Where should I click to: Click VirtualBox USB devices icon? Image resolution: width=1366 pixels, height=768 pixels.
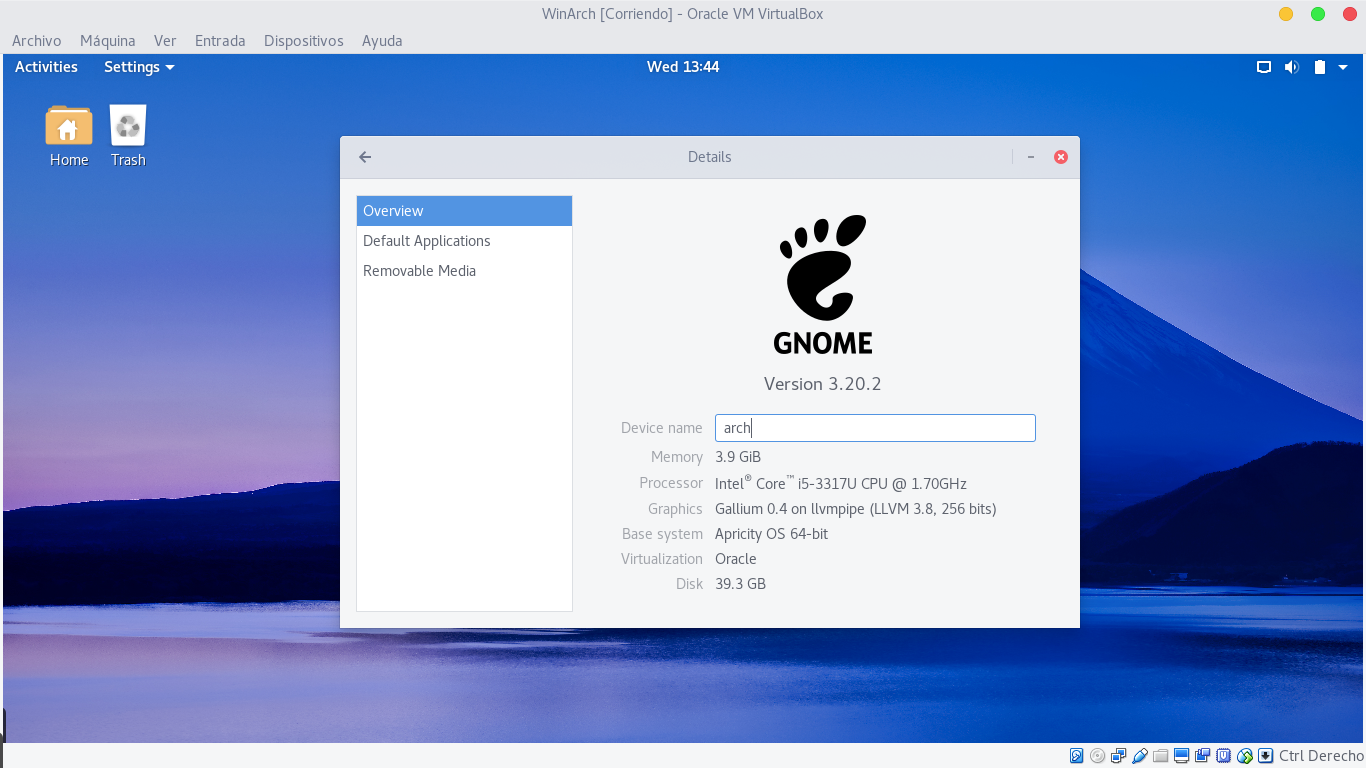[1140, 756]
